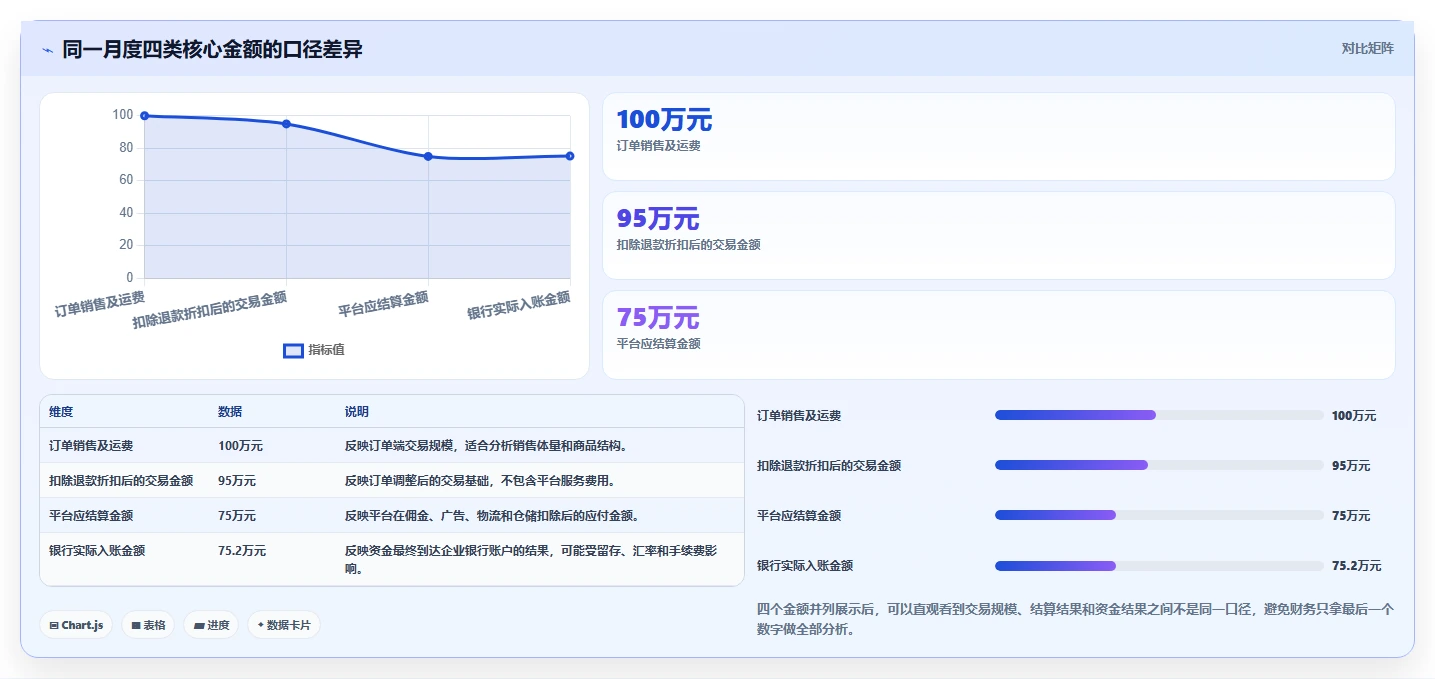The image size is (1435, 679).
Task: Click the 平台应结算金额 progress bar
Action: click(x=1159, y=515)
